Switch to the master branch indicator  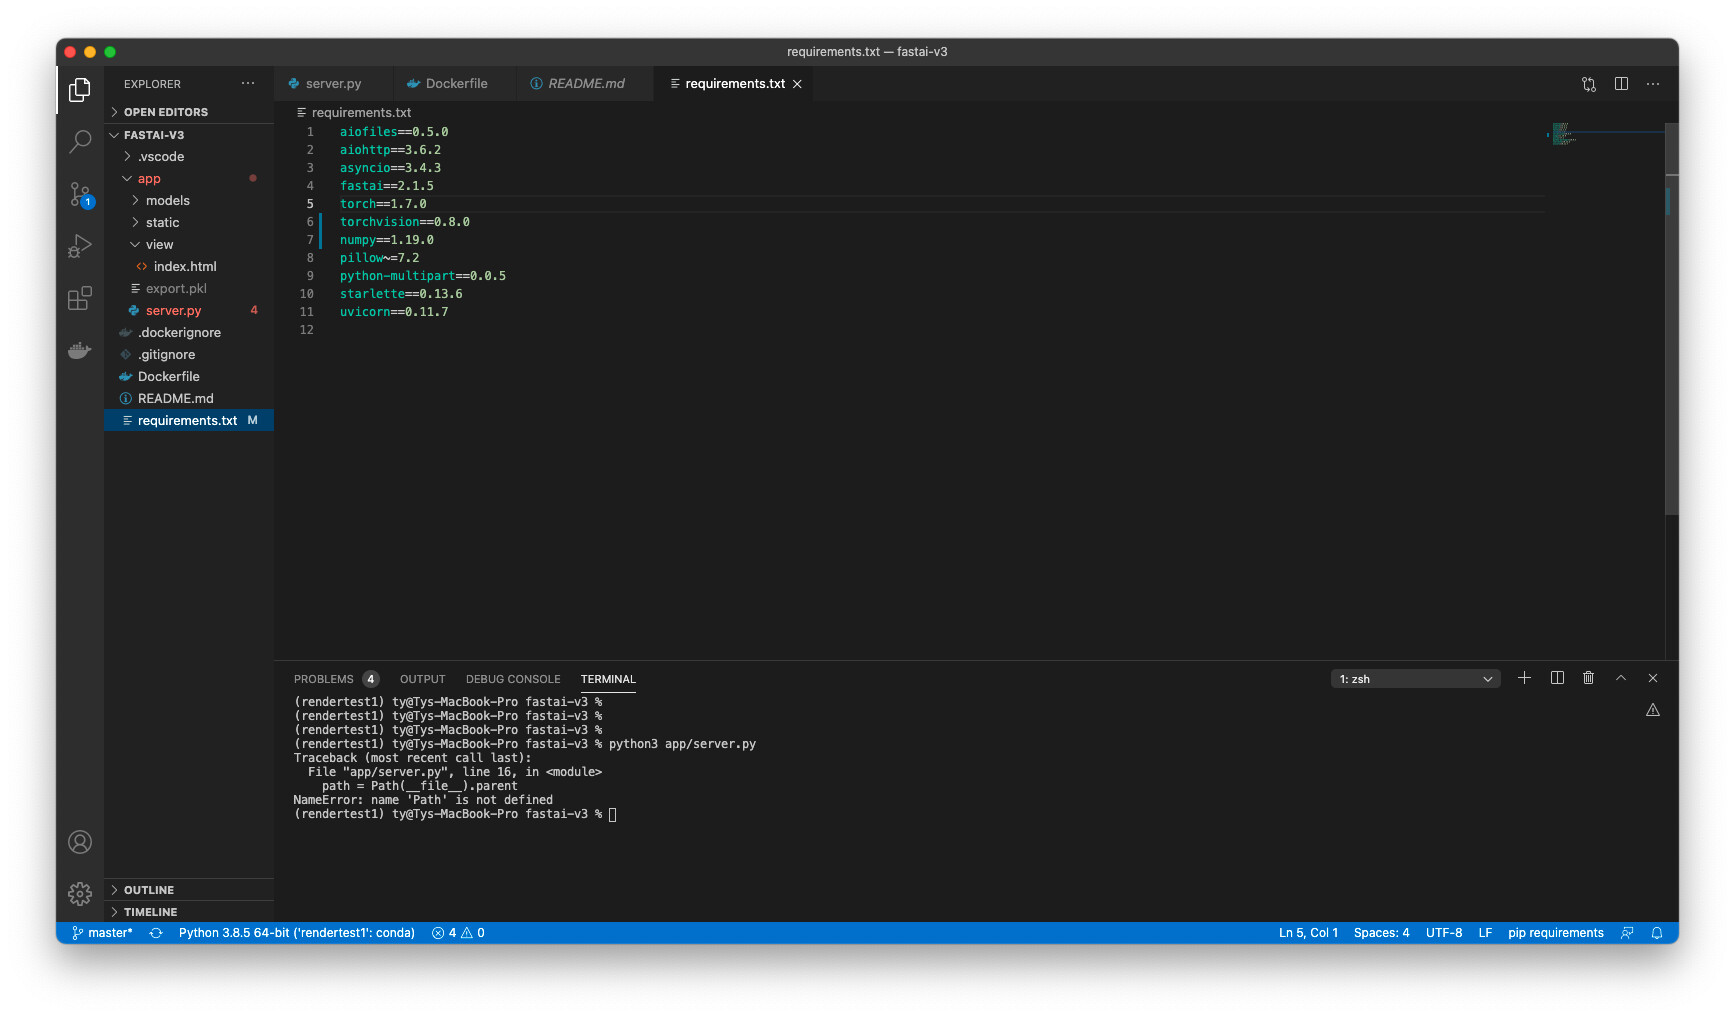point(102,933)
